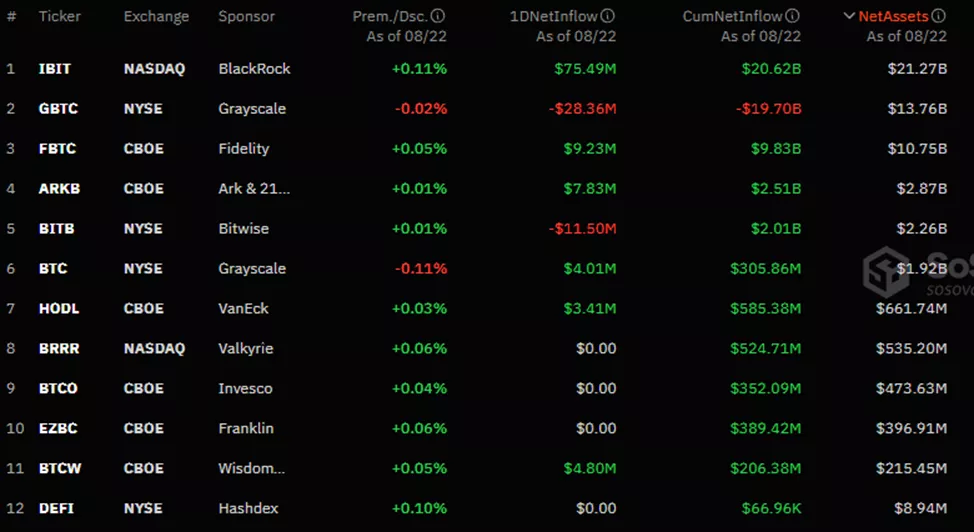Open the GBTC ticker row
974x532 pixels.
coord(57,109)
